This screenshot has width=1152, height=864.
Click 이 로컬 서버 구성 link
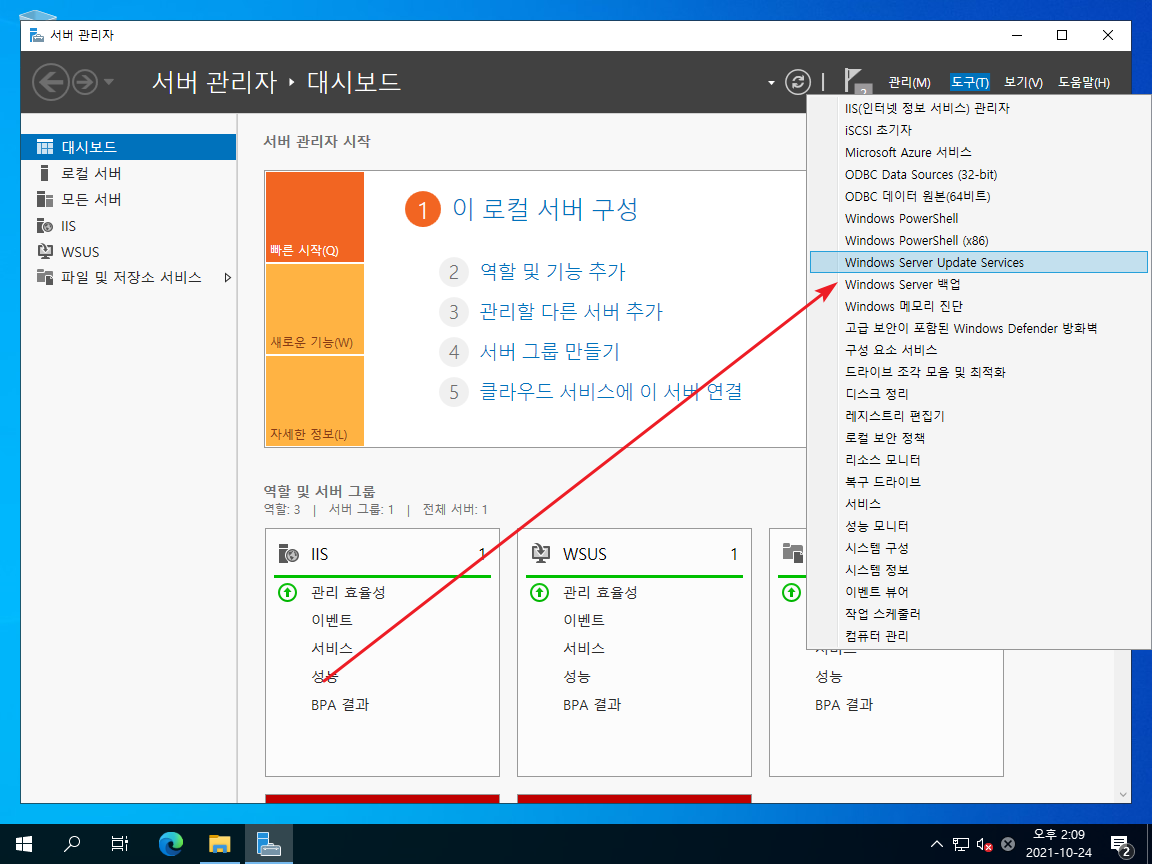pos(544,209)
